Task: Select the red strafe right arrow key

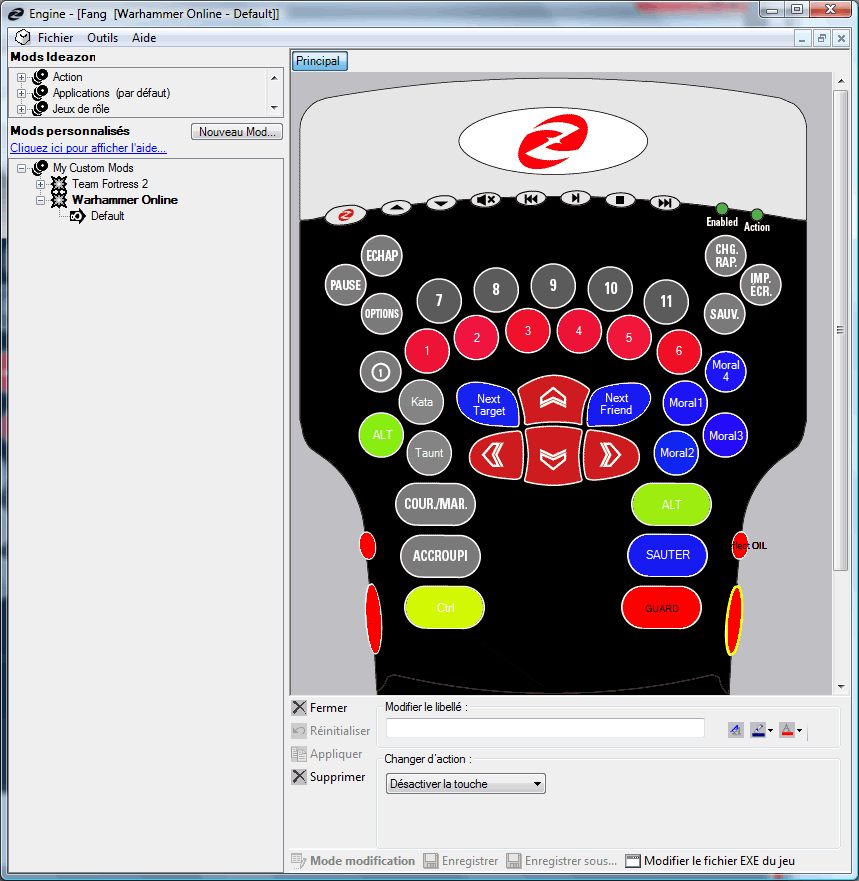Action: tap(611, 456)
